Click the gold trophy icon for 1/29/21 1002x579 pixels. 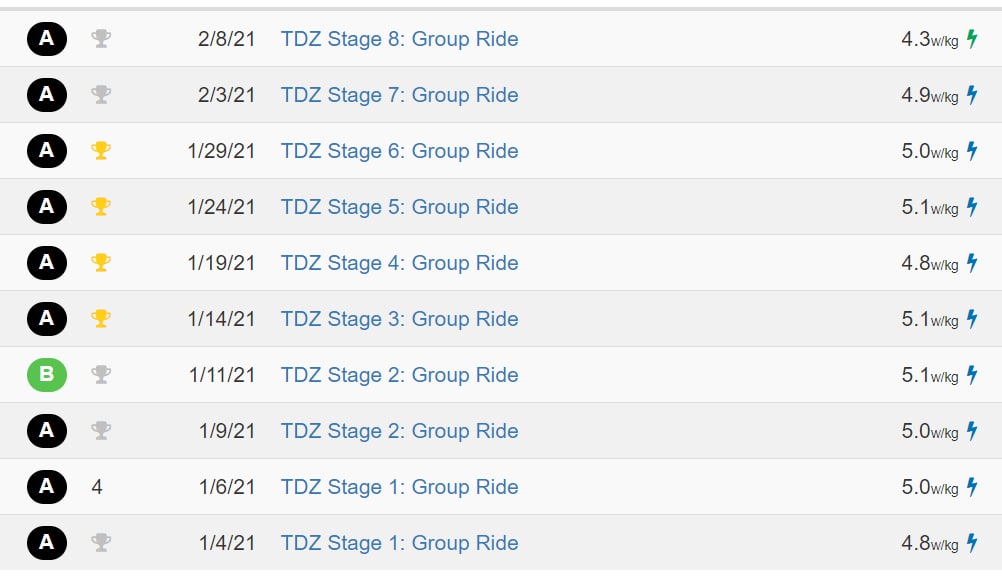click(x=101, y=151)
